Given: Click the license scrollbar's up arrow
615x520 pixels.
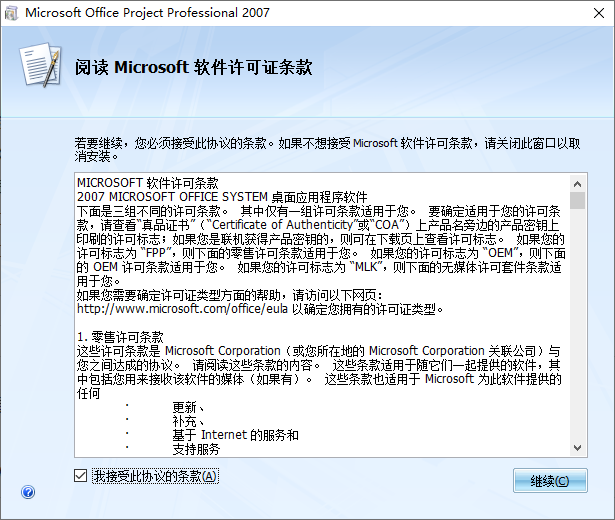Looking at the screenshot, I should (577, 184).
